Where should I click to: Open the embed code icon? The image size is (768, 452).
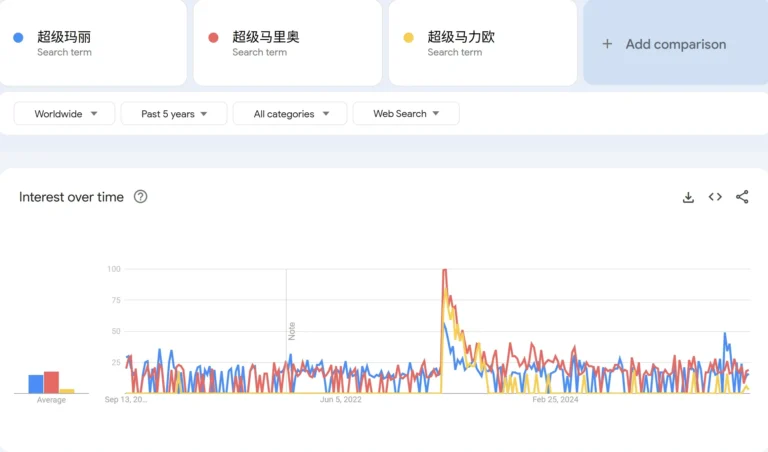715,197
